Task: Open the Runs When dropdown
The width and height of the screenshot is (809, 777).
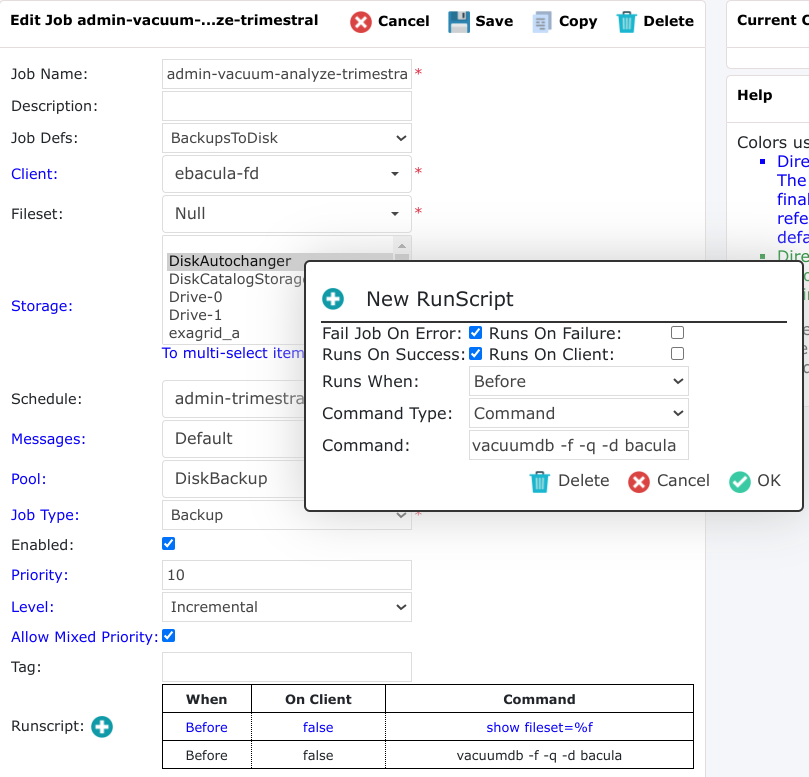Action: click(x=578, y=381)
